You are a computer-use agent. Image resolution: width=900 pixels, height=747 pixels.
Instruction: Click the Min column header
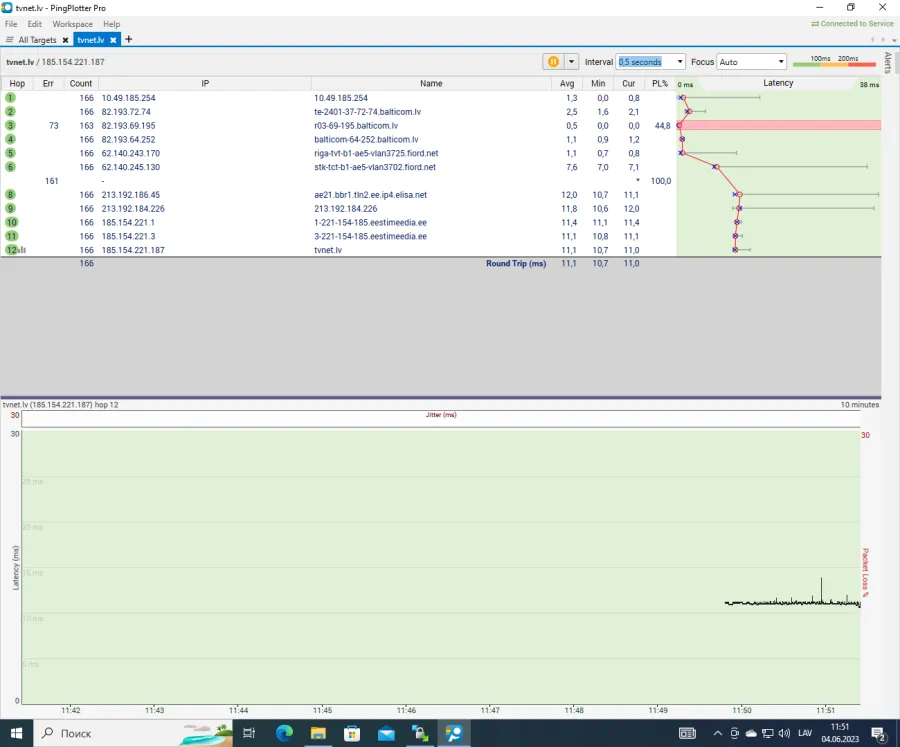[x=598, y=83]
